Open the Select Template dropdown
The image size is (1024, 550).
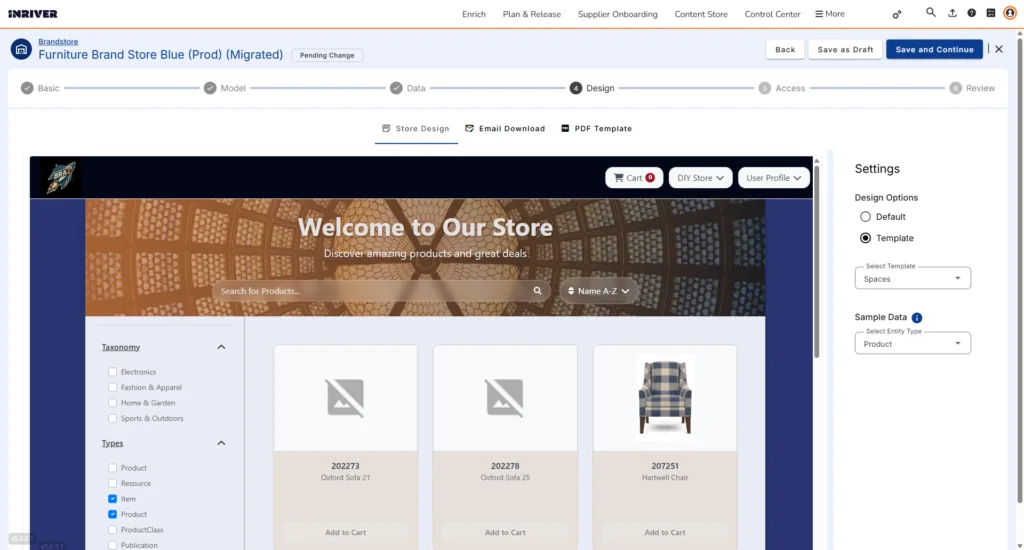[912, 278]
